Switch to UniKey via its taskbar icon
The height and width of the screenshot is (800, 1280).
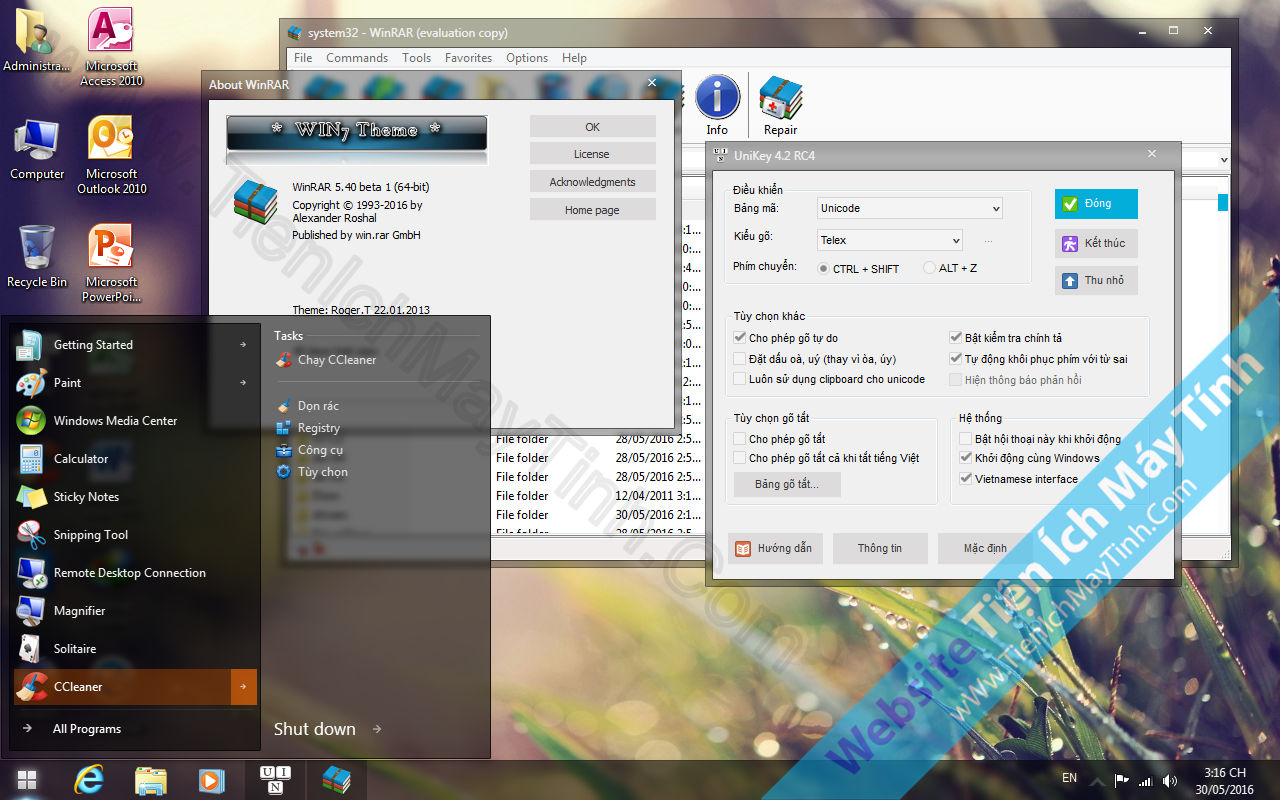click(x=273, y=780)
